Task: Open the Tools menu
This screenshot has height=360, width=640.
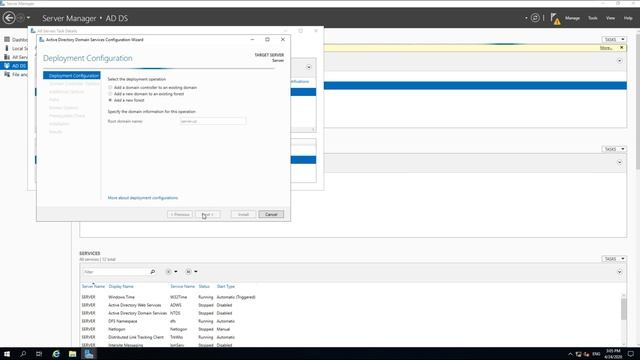Action: tap(593, 18)
